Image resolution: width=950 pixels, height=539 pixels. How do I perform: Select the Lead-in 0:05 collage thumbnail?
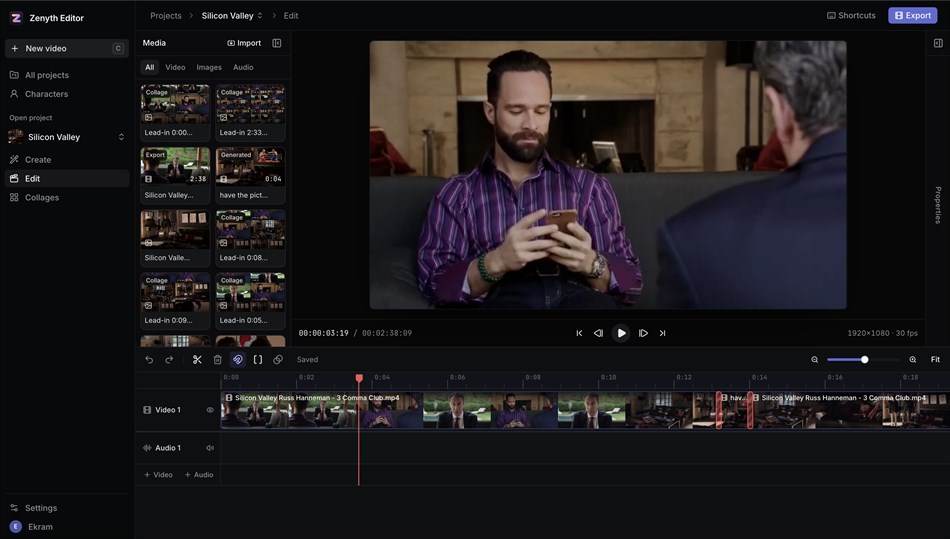pyautogui.click(x=250, y=301)
